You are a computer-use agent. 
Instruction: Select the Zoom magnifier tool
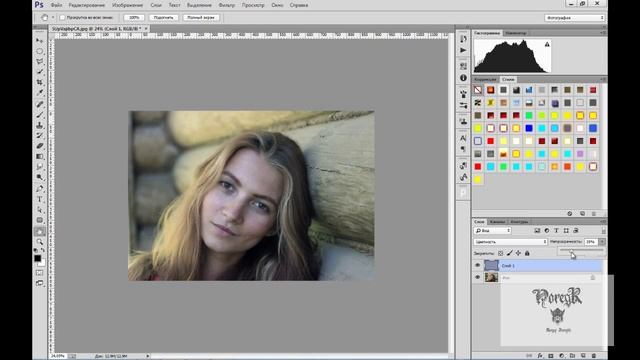tap(40, 242)
